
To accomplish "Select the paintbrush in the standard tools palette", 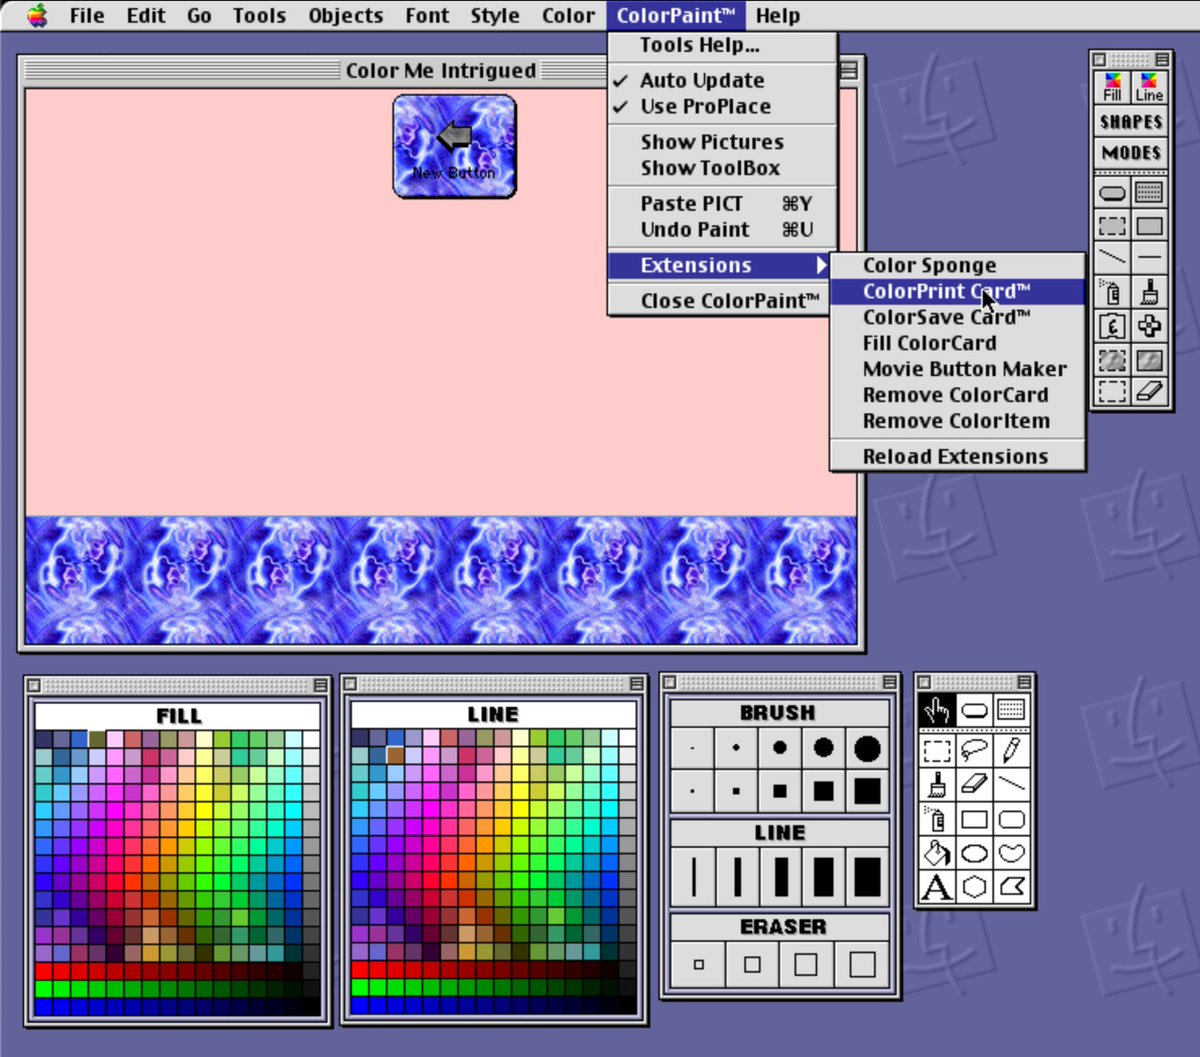I will [937, 784].
